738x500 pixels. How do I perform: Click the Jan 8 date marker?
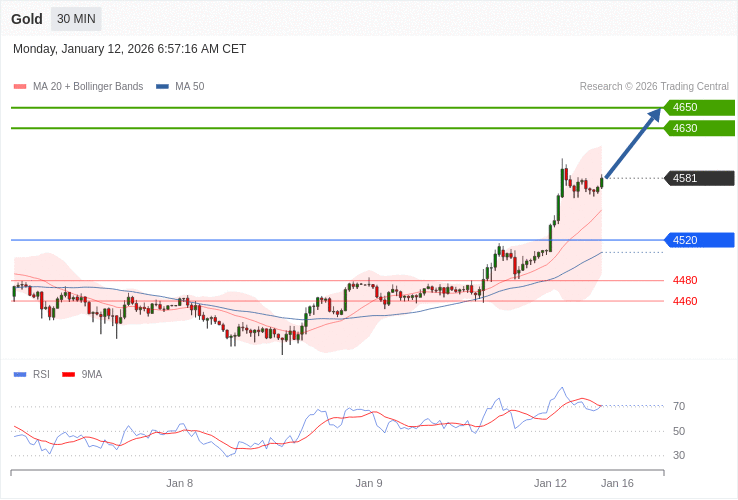(180, 483)
